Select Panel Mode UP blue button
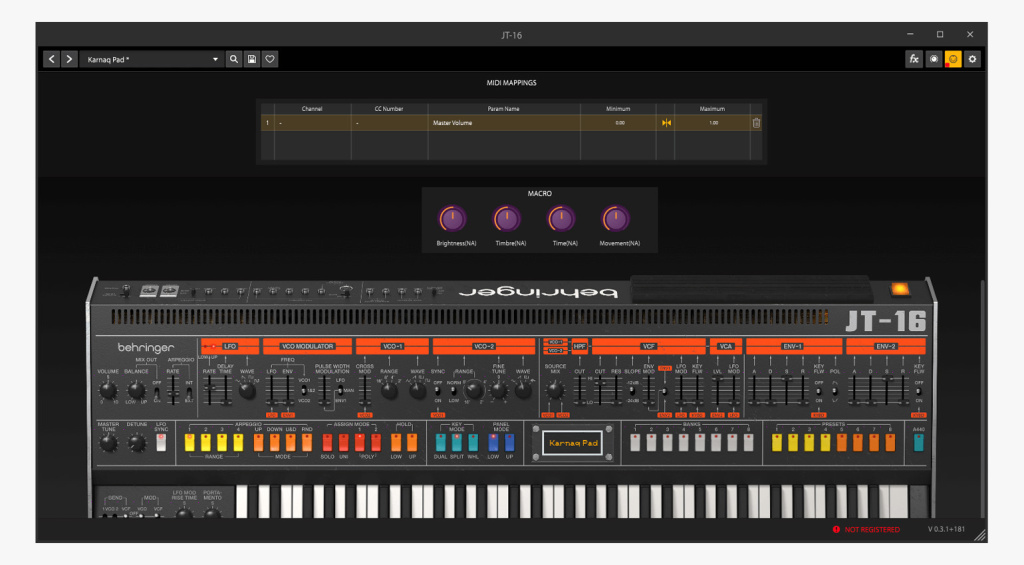This screenshot has width=1024, height=565. [x=509, y=442]
